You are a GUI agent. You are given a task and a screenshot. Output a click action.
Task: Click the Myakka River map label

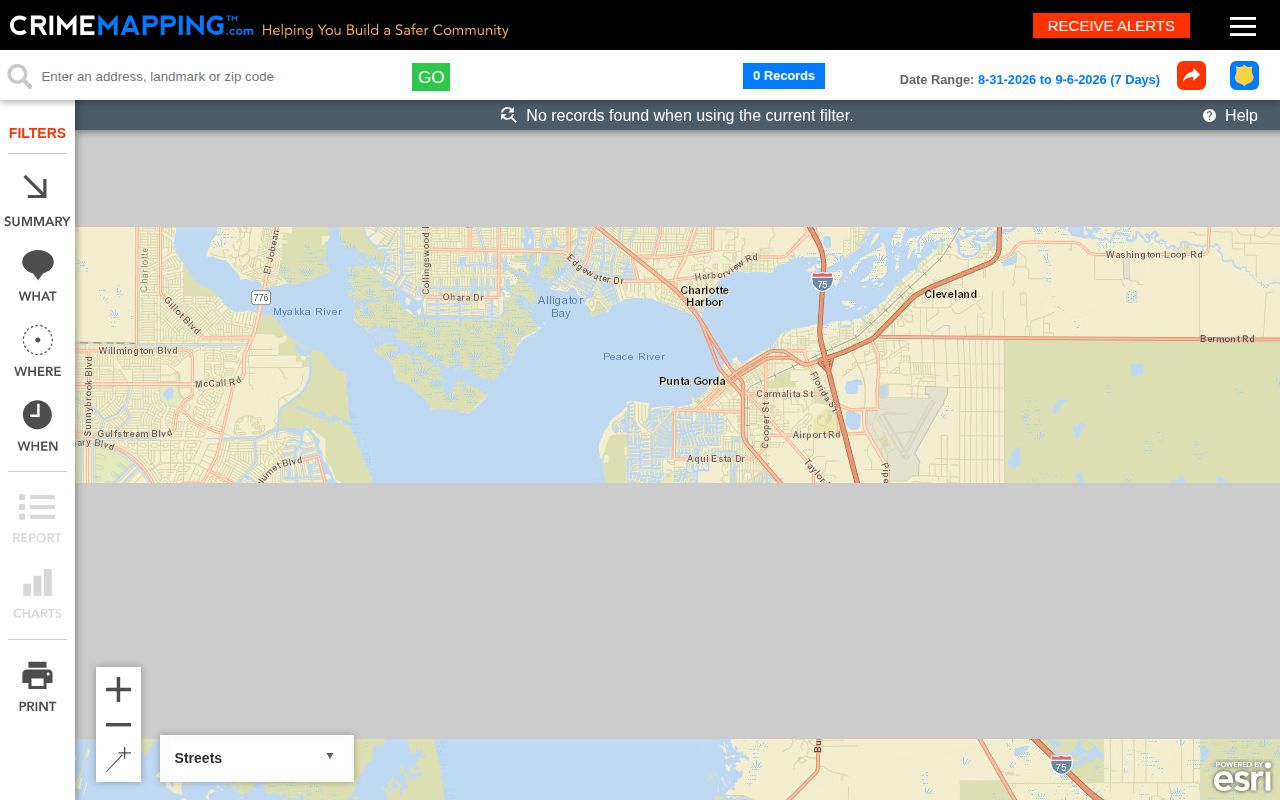(308, 312)
